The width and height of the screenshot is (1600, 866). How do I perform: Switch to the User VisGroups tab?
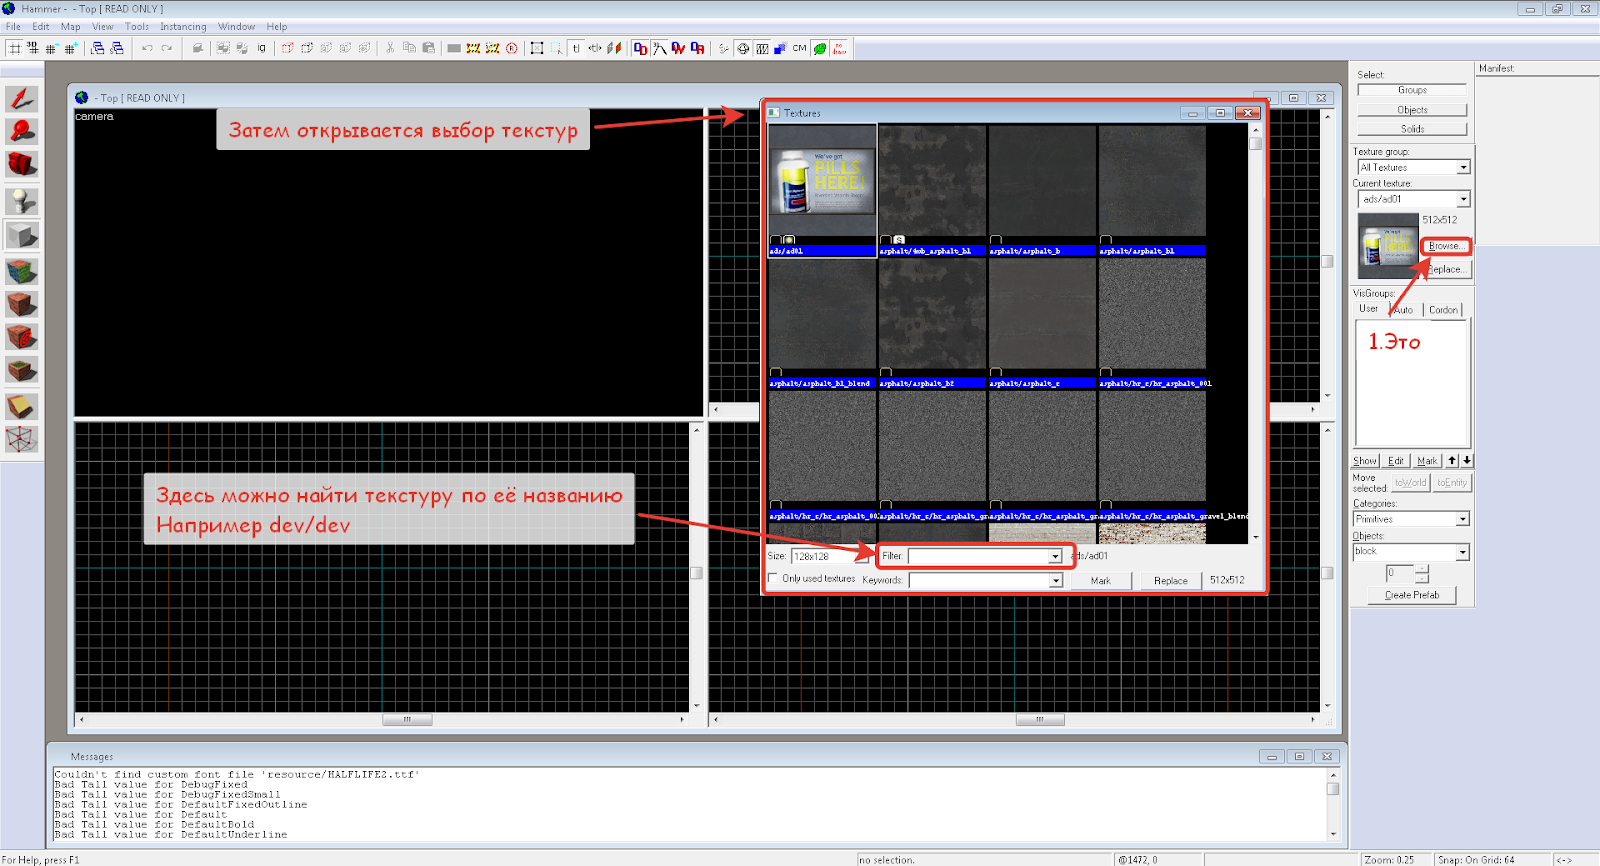pos(1368,309)
